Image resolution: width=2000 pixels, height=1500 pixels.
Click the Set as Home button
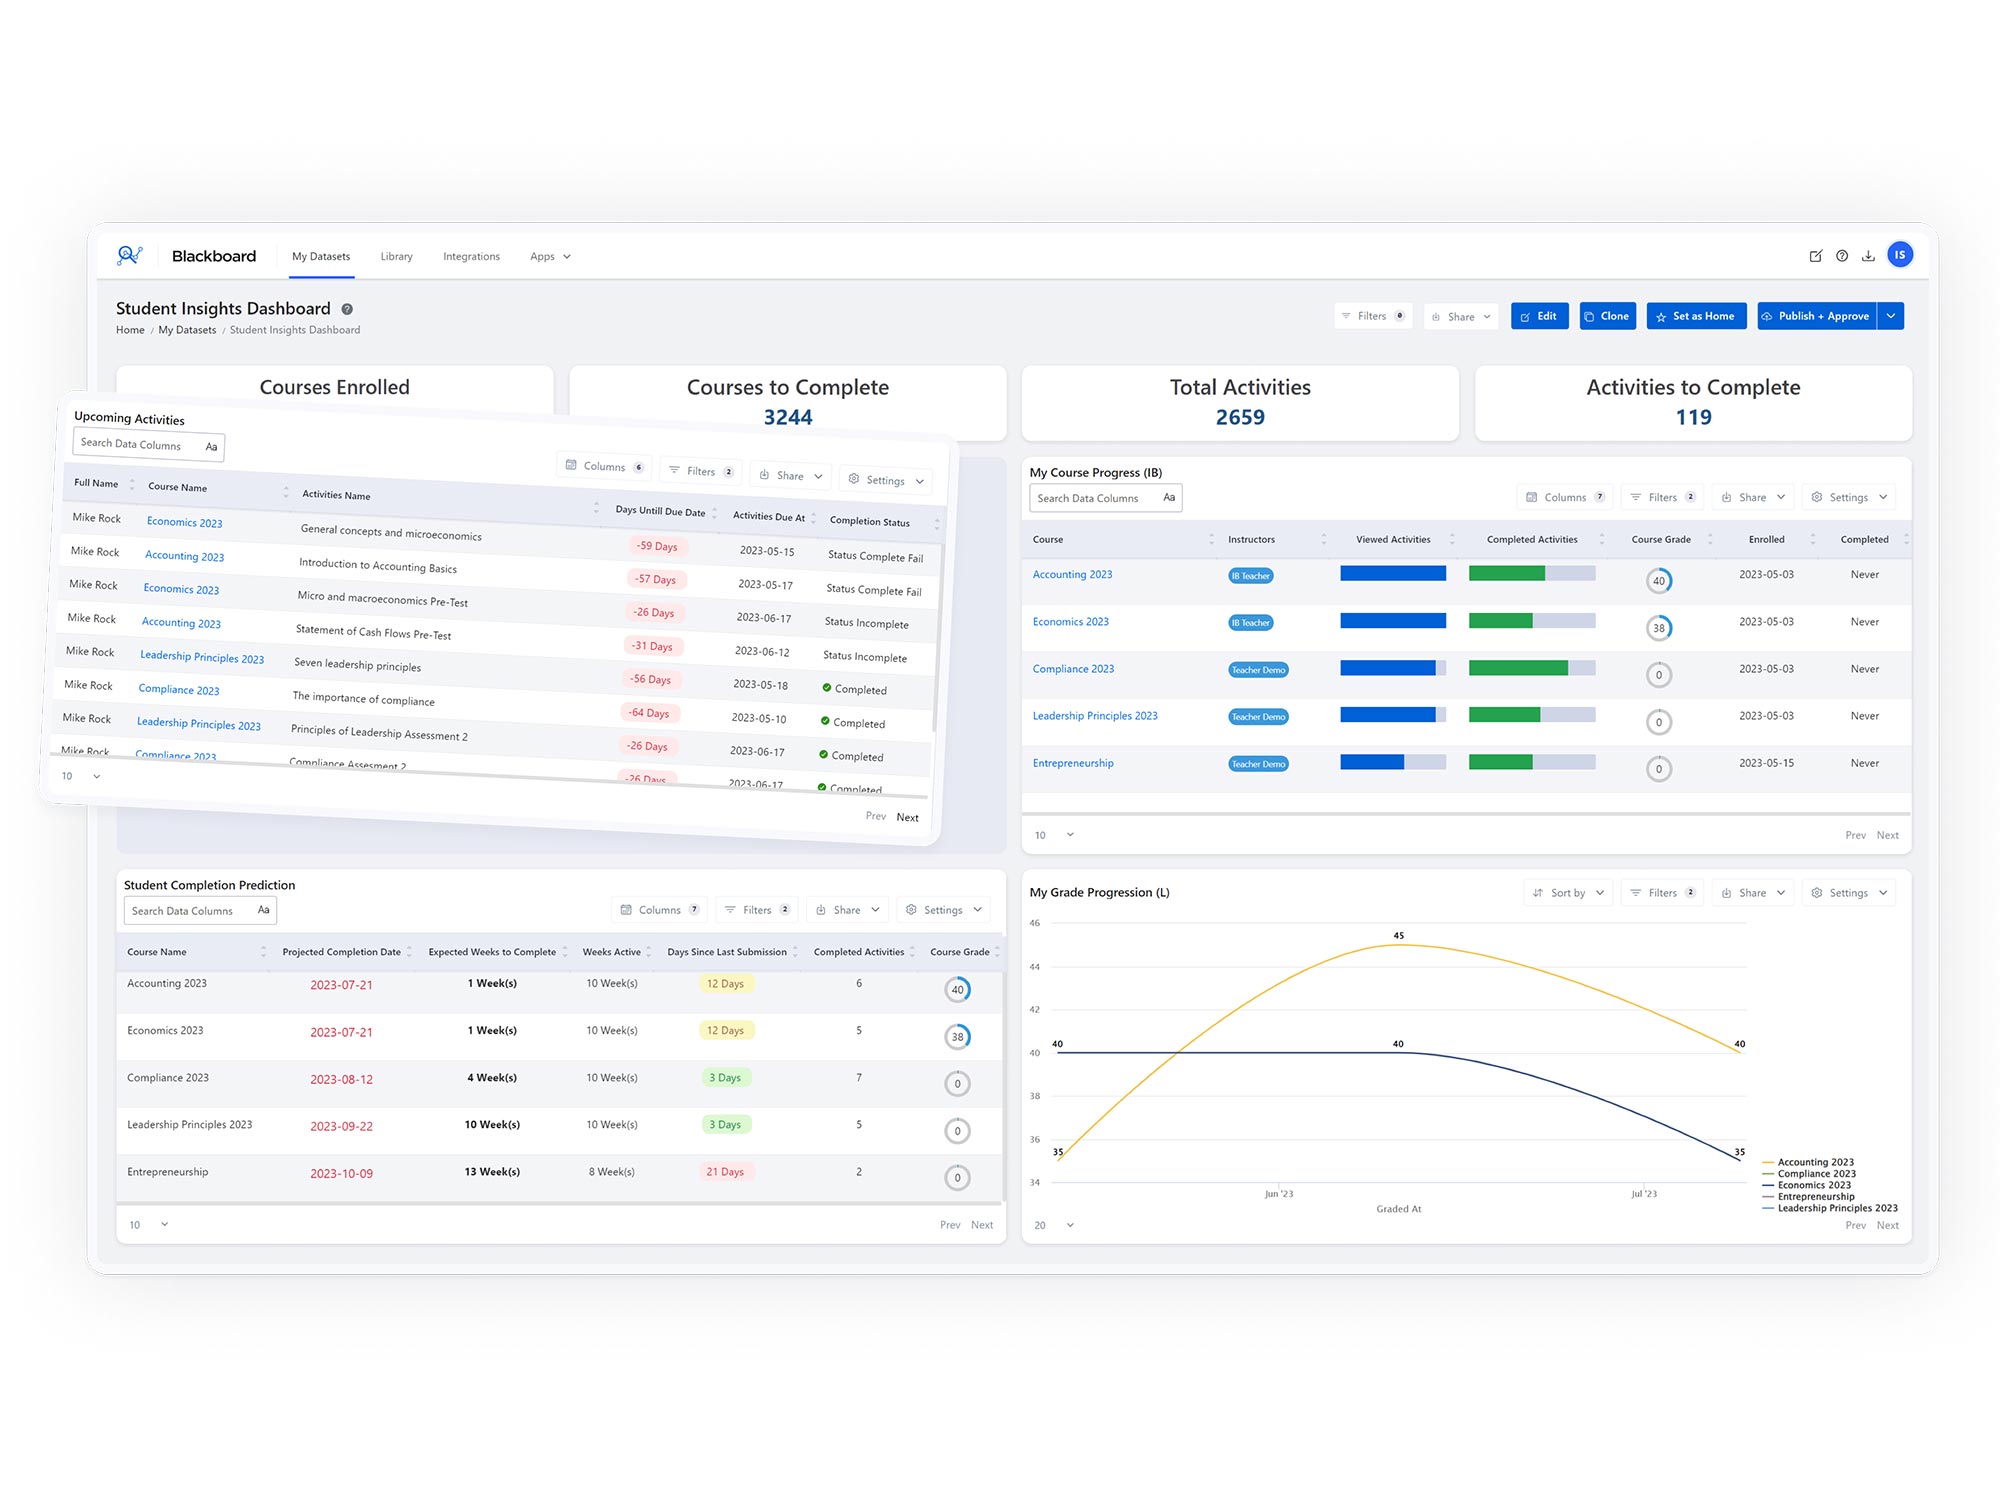click(1696, 316)
